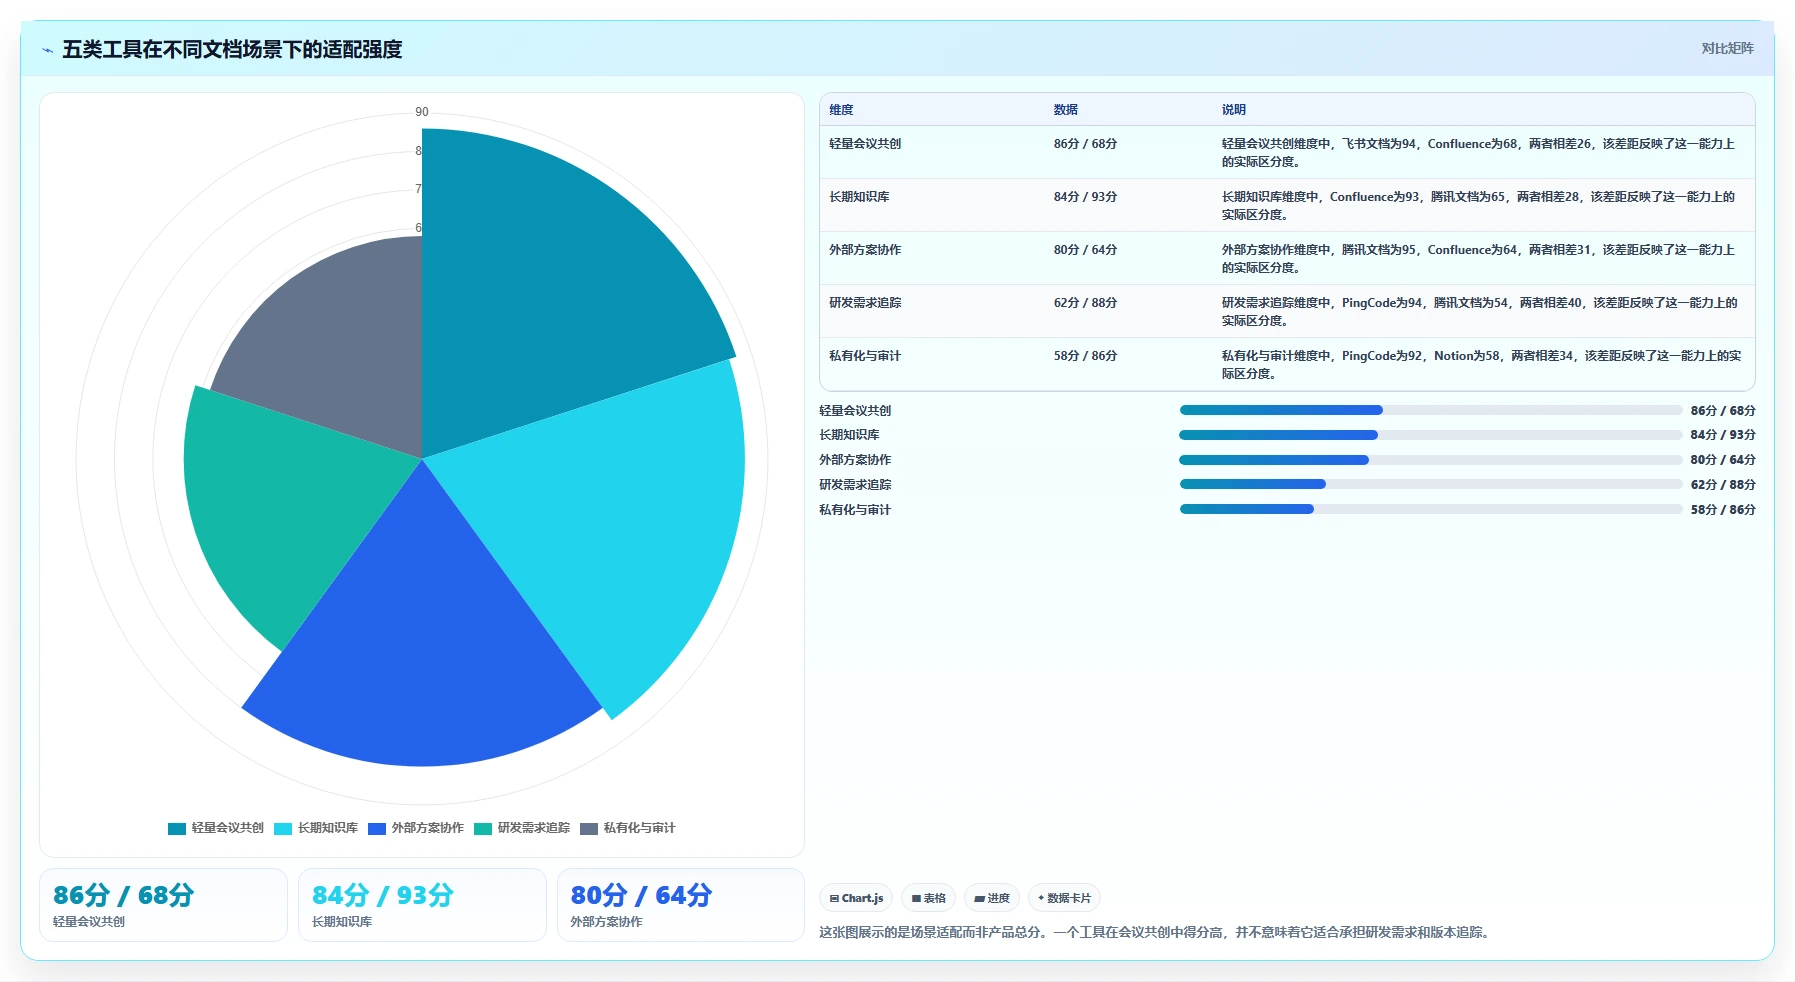Select 长期知识库 table row name
The image size is (1795, 982).
click(x=859, y=197)
